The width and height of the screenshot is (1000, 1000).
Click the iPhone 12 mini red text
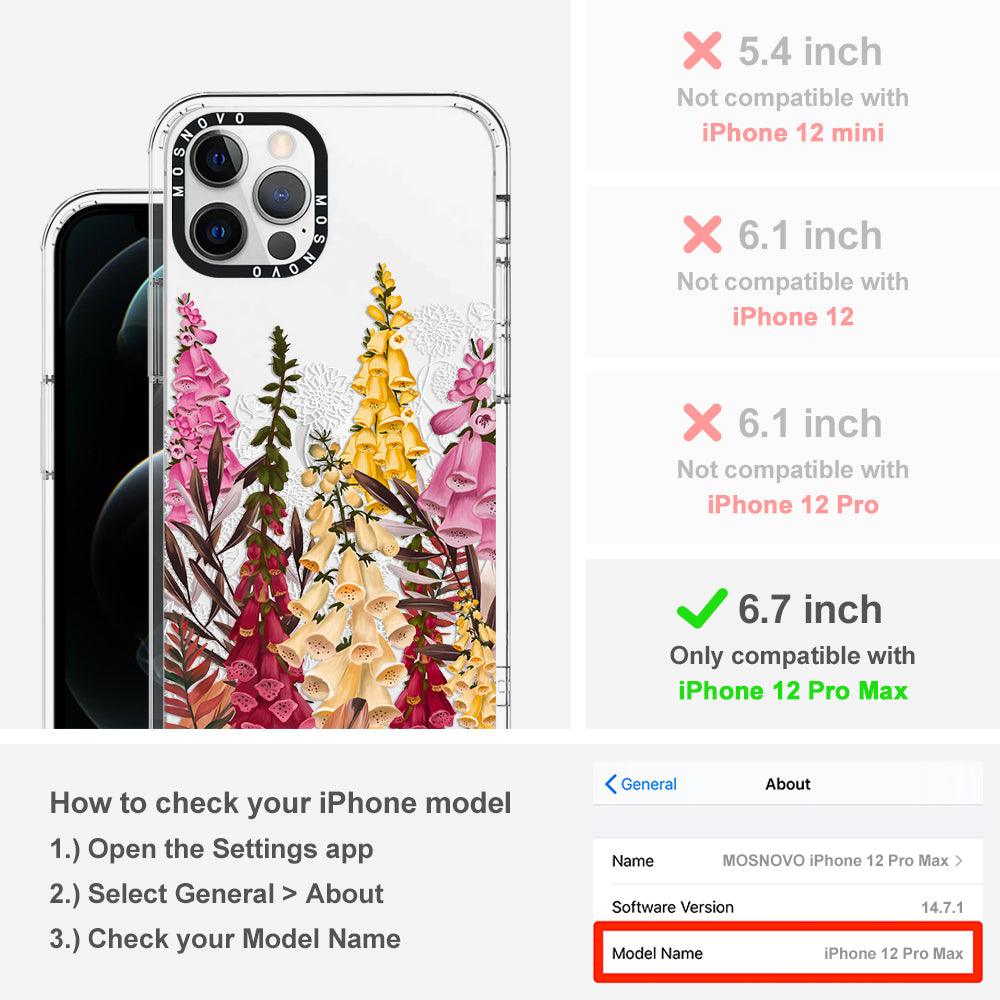pyautogui.click(x=793, y=133)
